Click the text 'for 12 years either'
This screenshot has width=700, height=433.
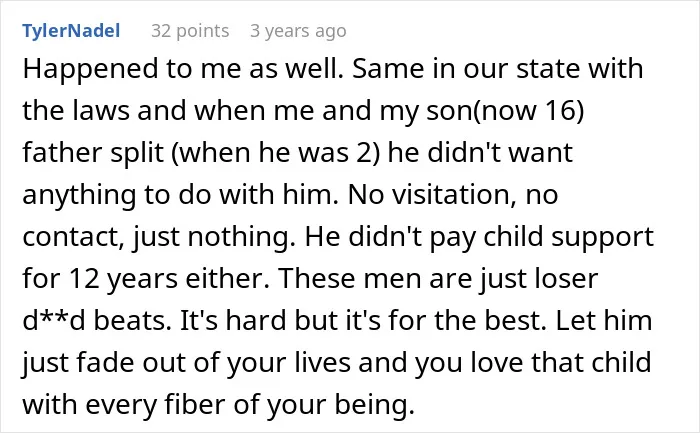tap(146, 279)
